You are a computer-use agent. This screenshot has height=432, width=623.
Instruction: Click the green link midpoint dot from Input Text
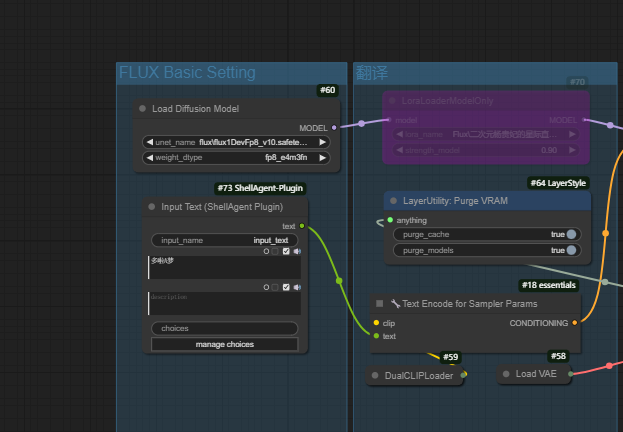coord(339,281)
